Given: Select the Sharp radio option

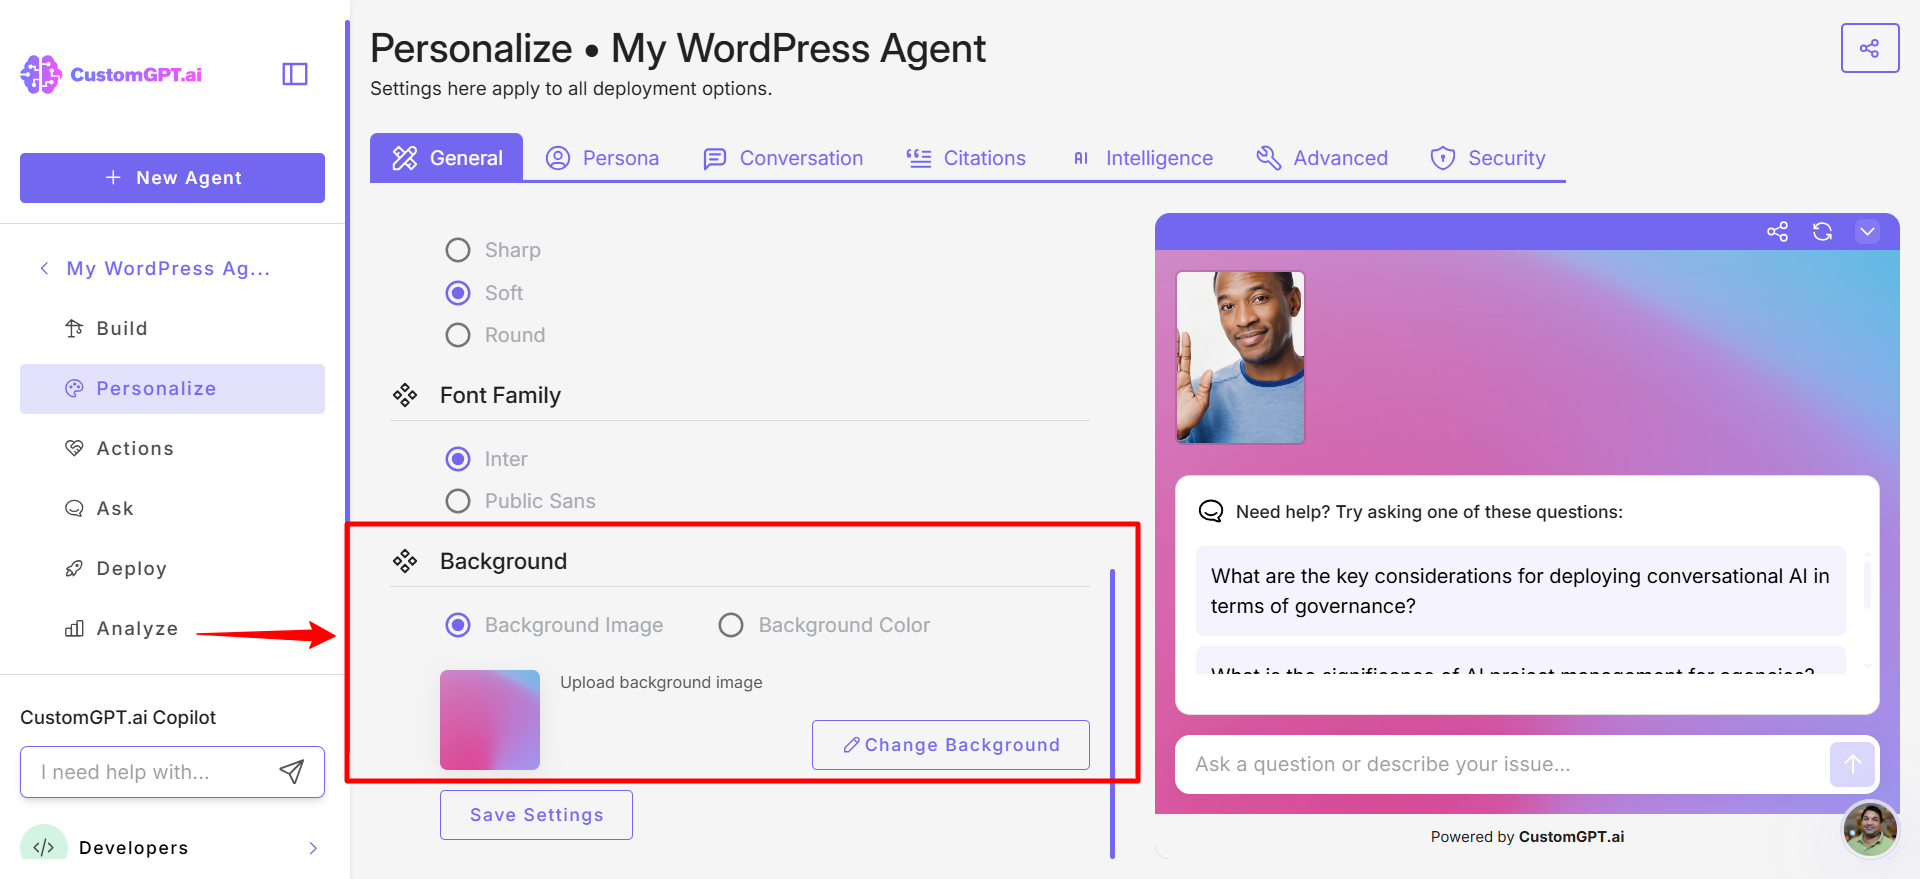Looking at the screenshot, I should tap(458, 250).
